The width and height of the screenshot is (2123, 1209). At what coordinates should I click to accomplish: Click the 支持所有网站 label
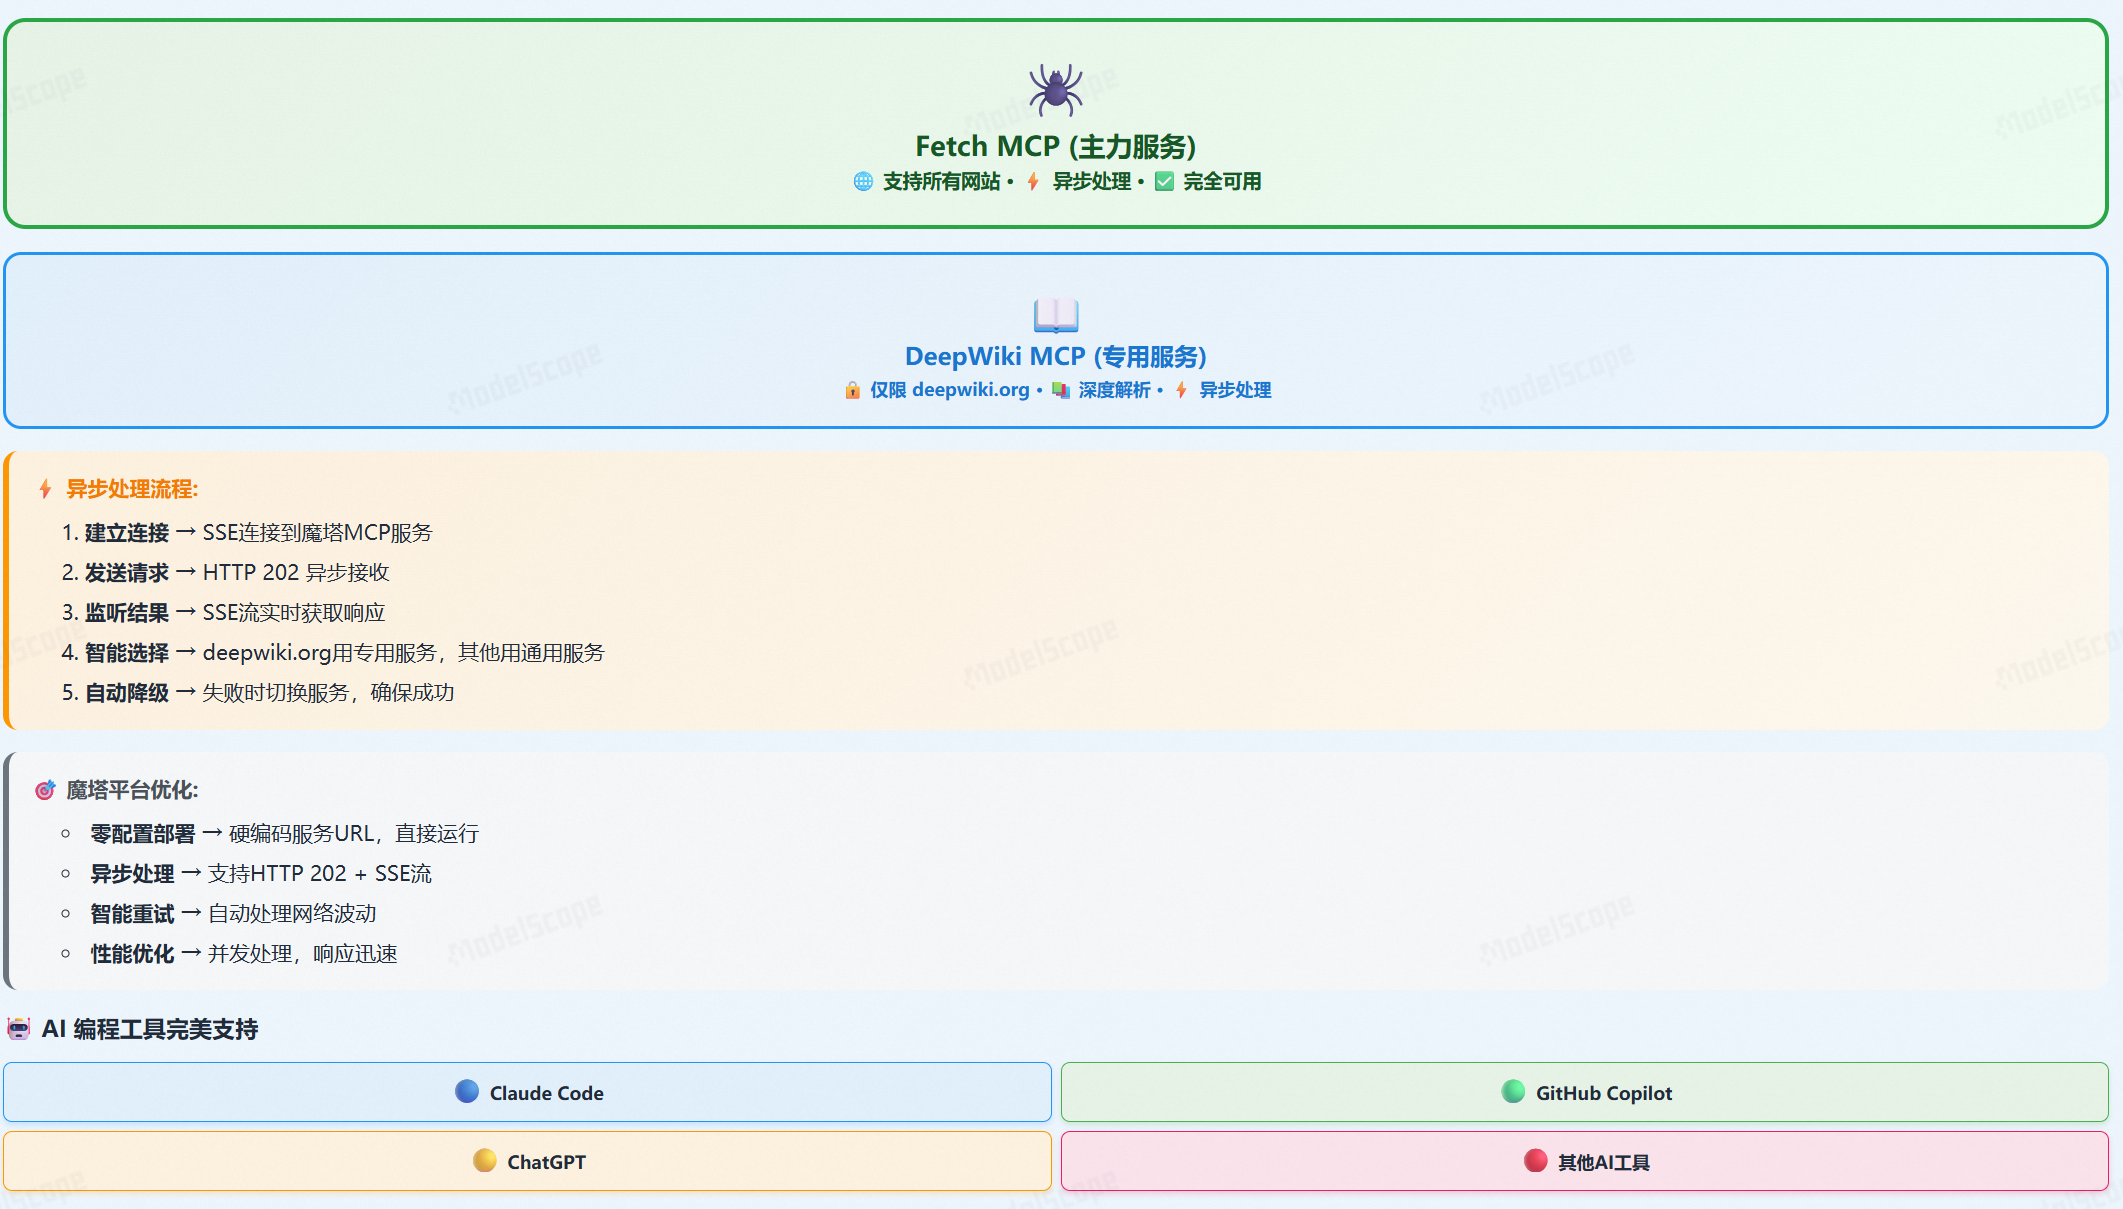[942, 181]
